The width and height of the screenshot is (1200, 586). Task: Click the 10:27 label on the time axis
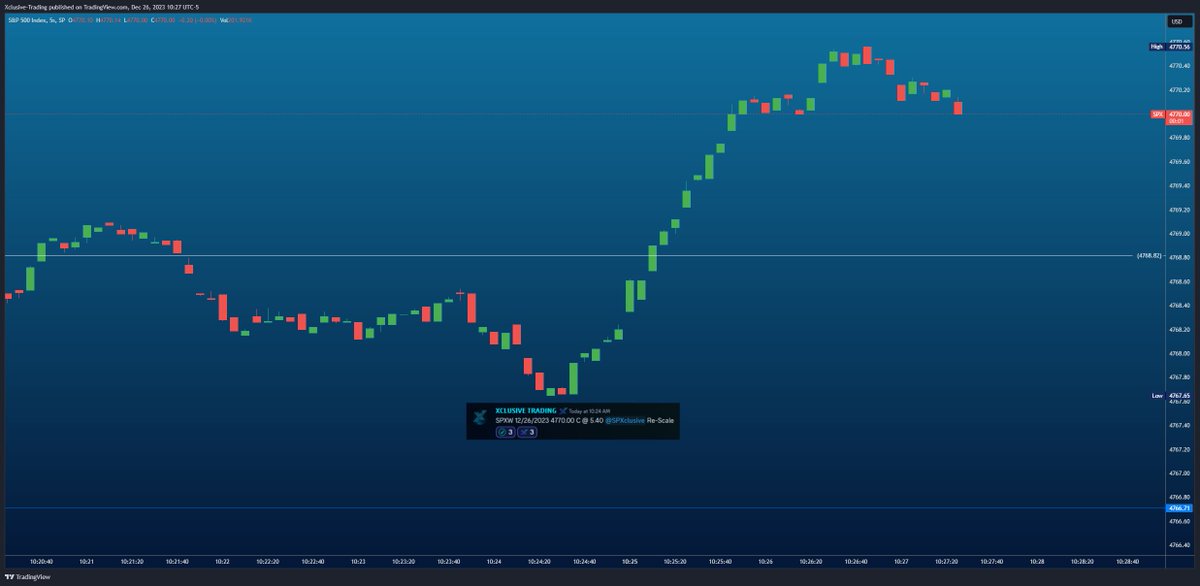point(901,561)
